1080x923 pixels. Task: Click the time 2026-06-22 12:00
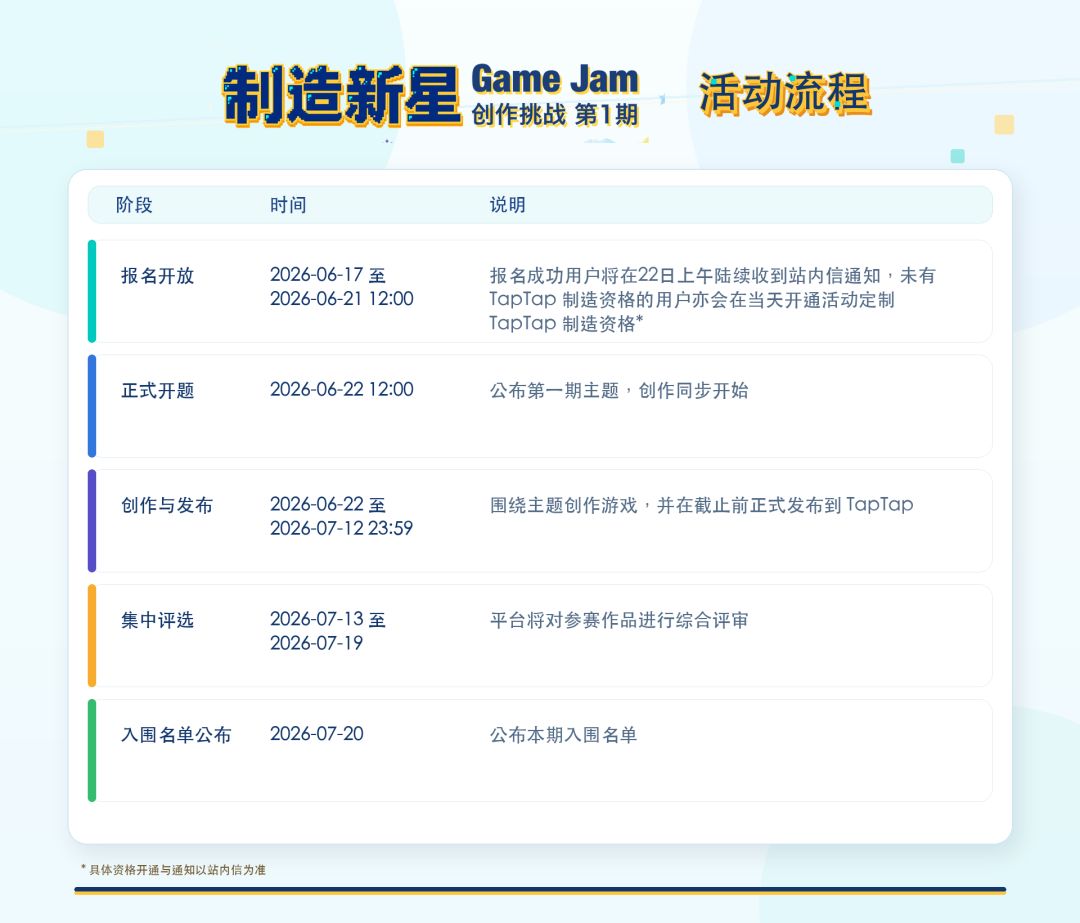tap(342, 389)
